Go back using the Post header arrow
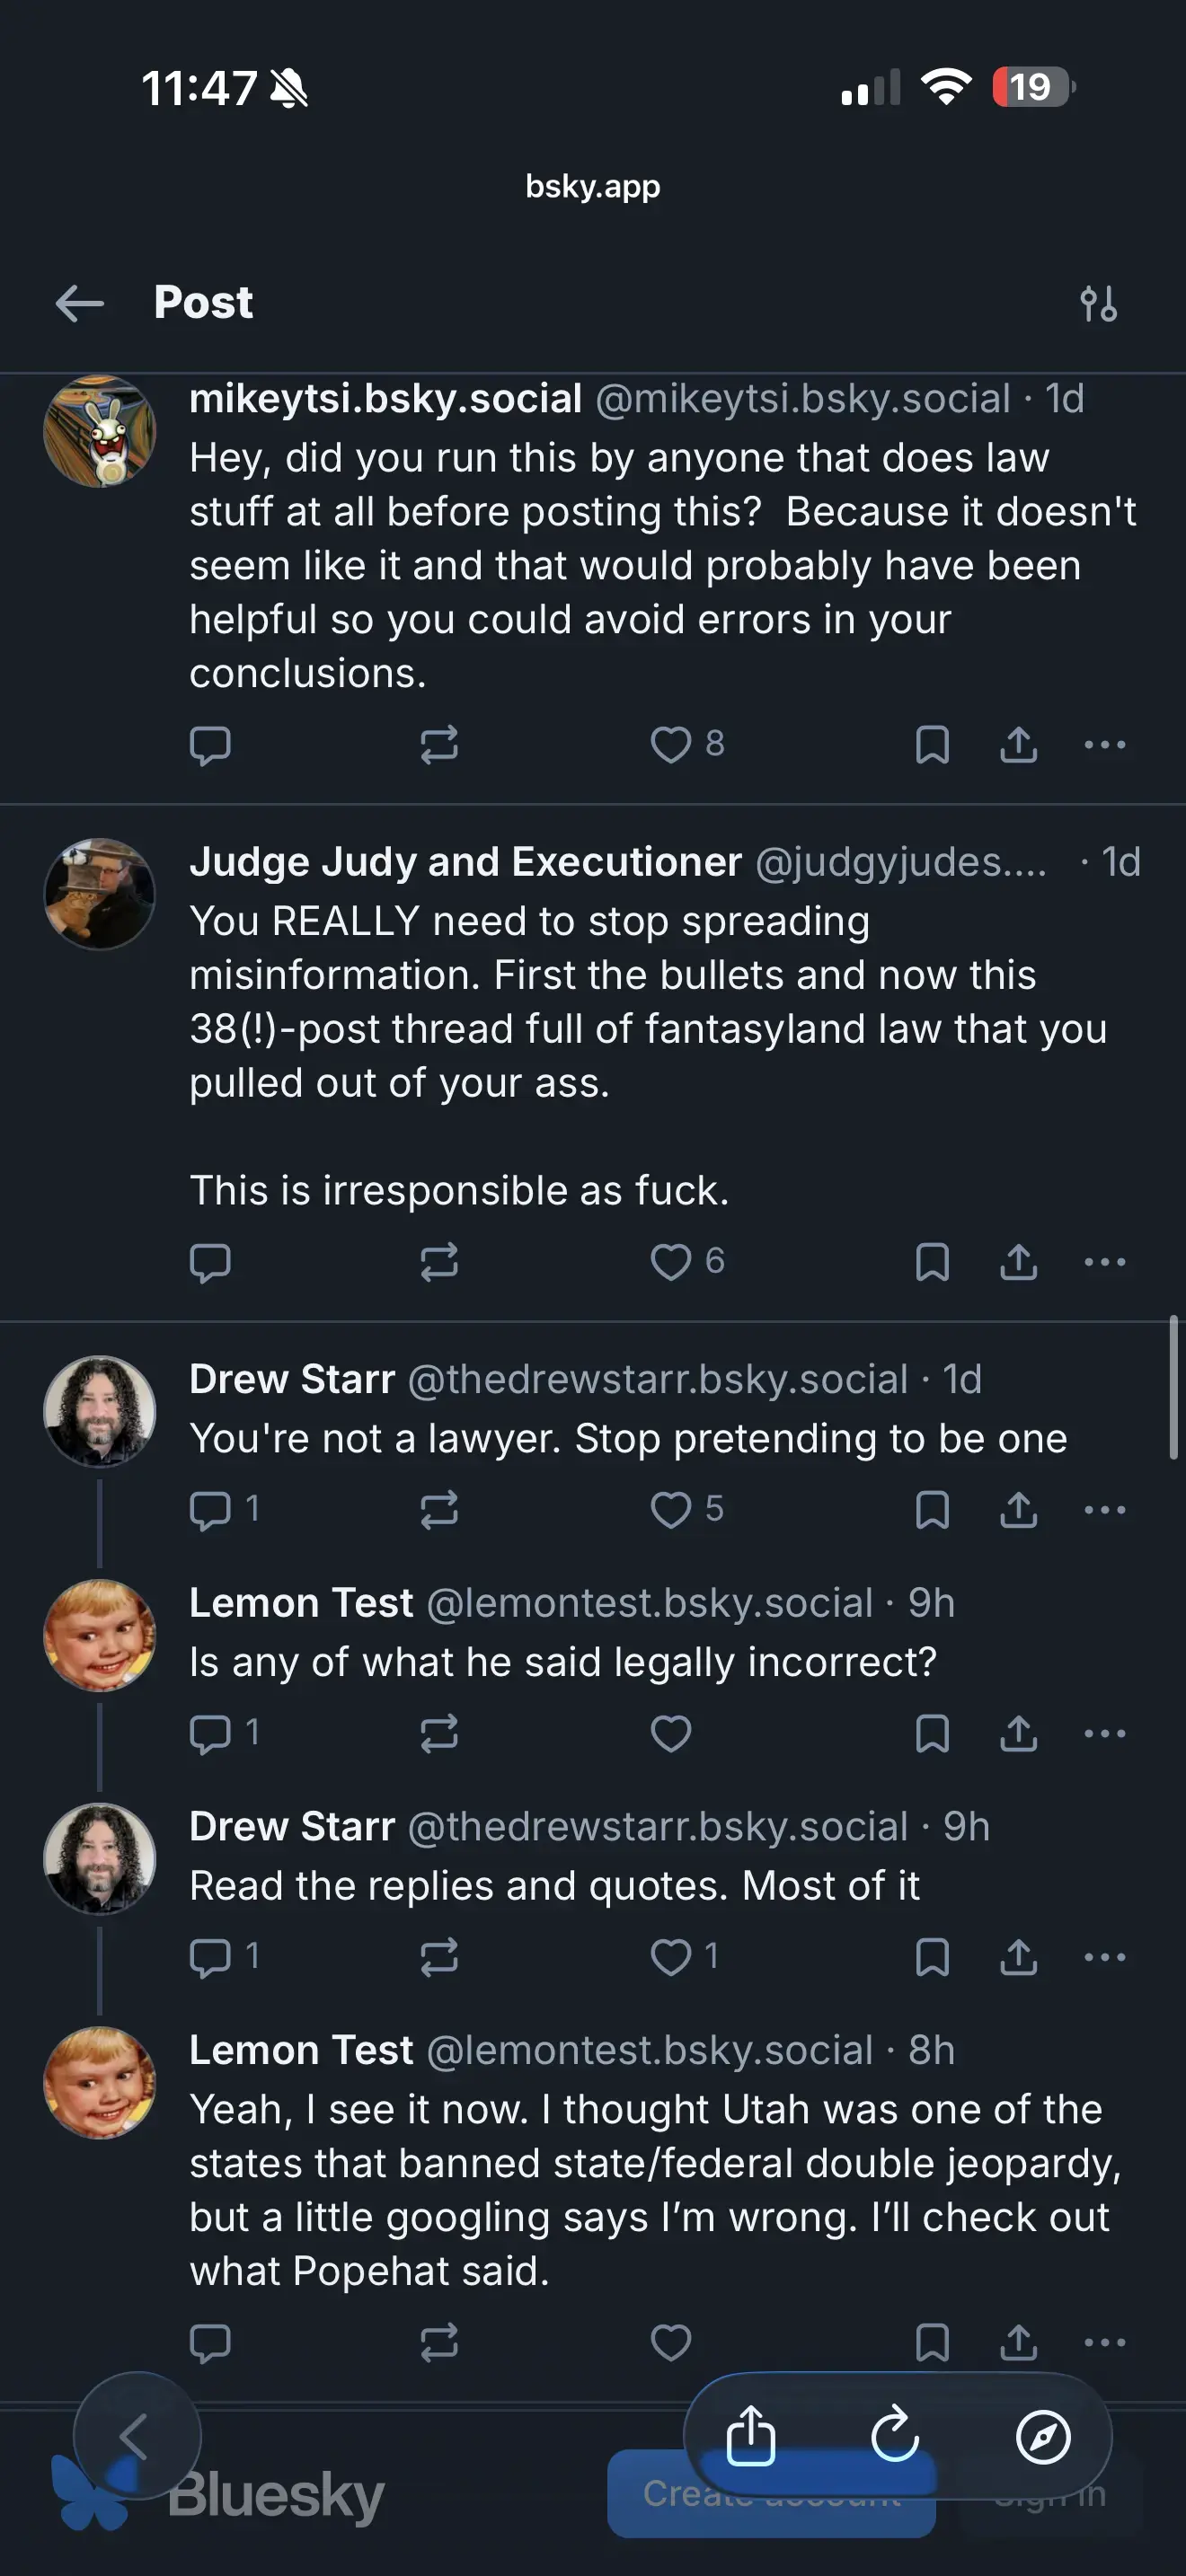The image size is (1186, 2576). tap(80, 303)
